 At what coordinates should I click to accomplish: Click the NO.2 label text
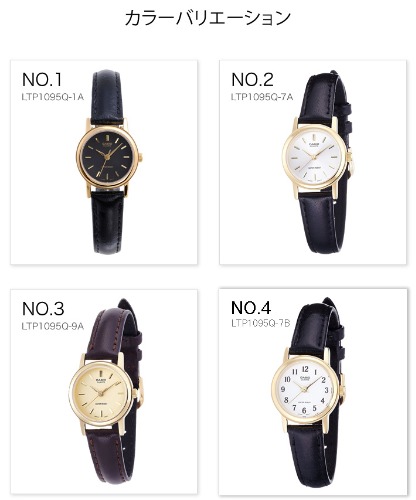click(252, 80)
